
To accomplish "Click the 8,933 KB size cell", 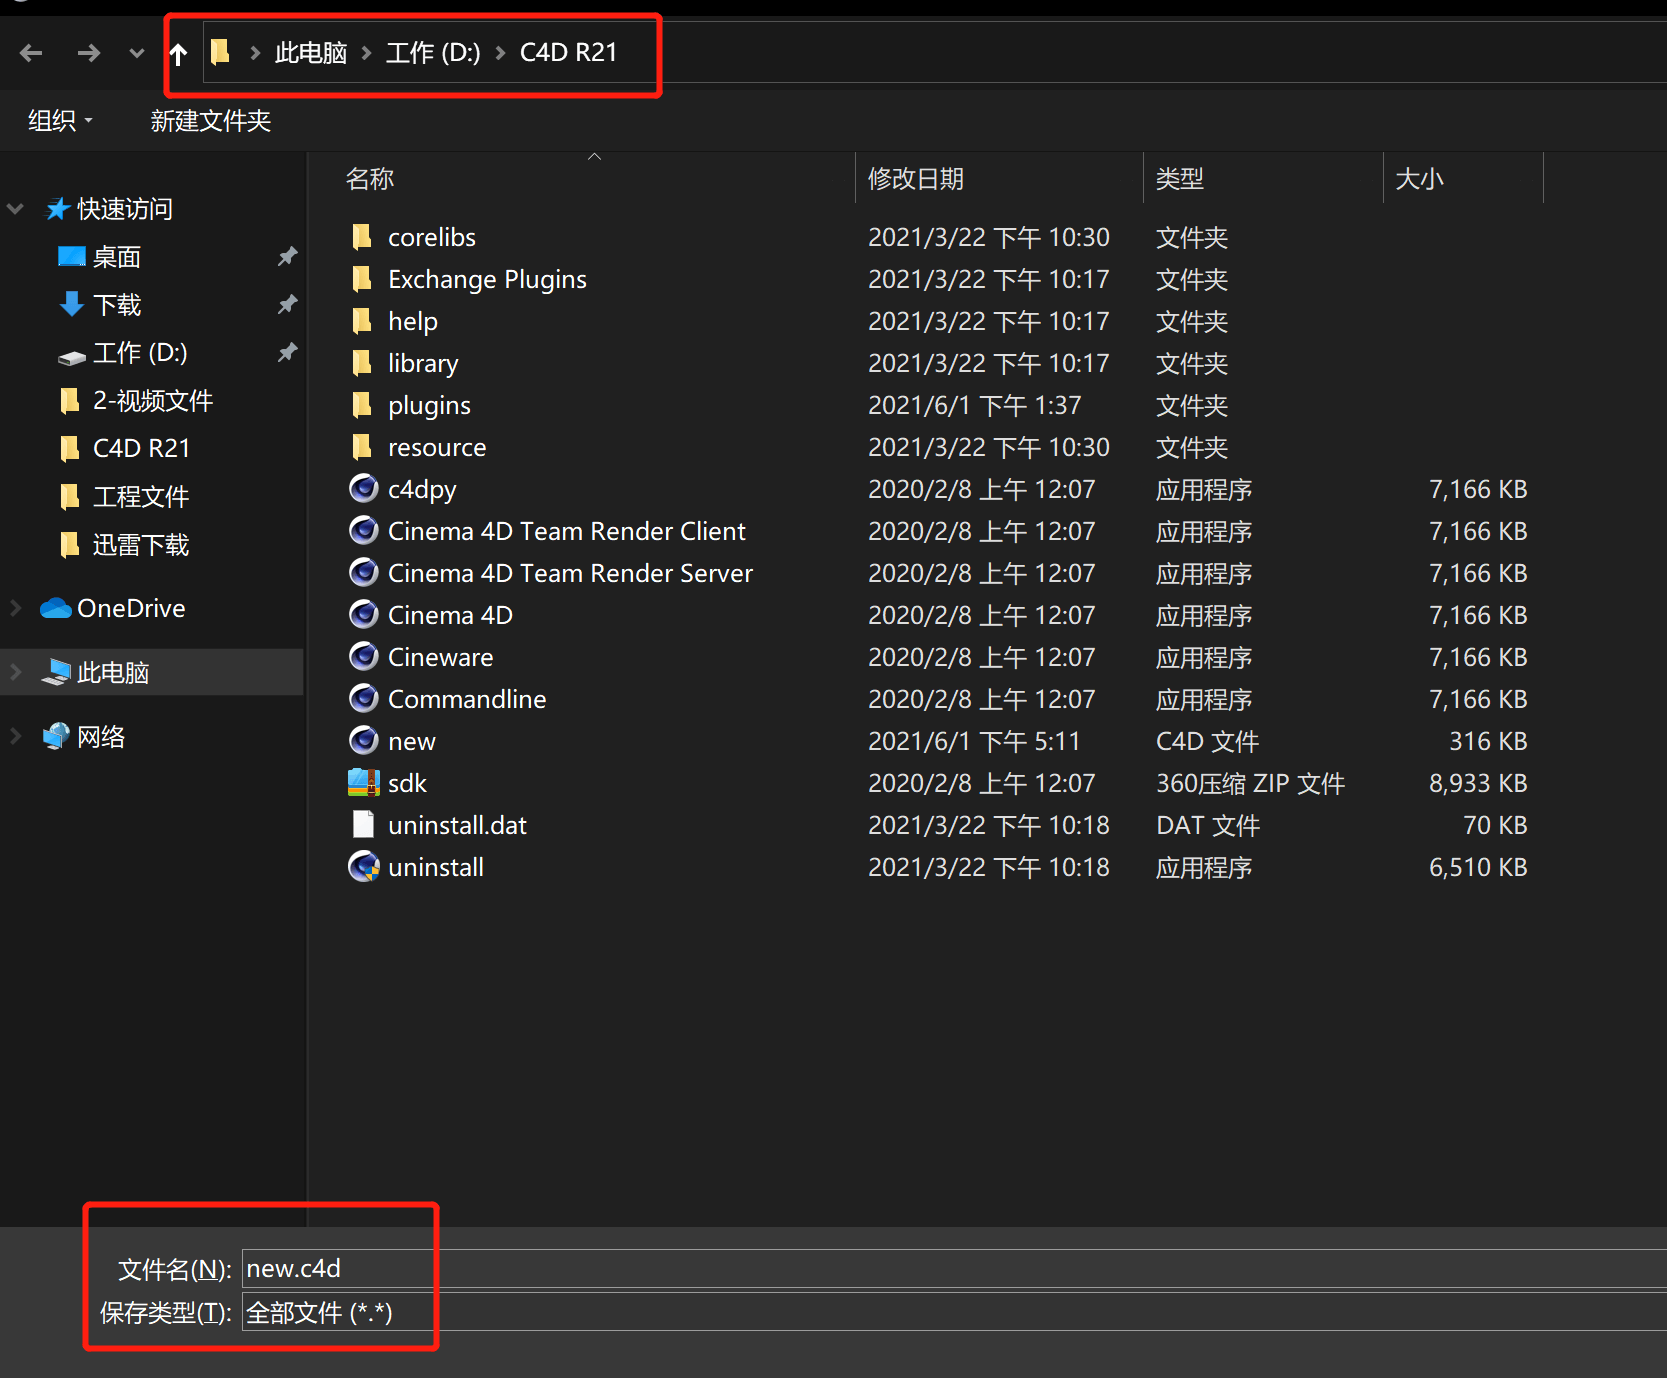I will [1478, 783].
